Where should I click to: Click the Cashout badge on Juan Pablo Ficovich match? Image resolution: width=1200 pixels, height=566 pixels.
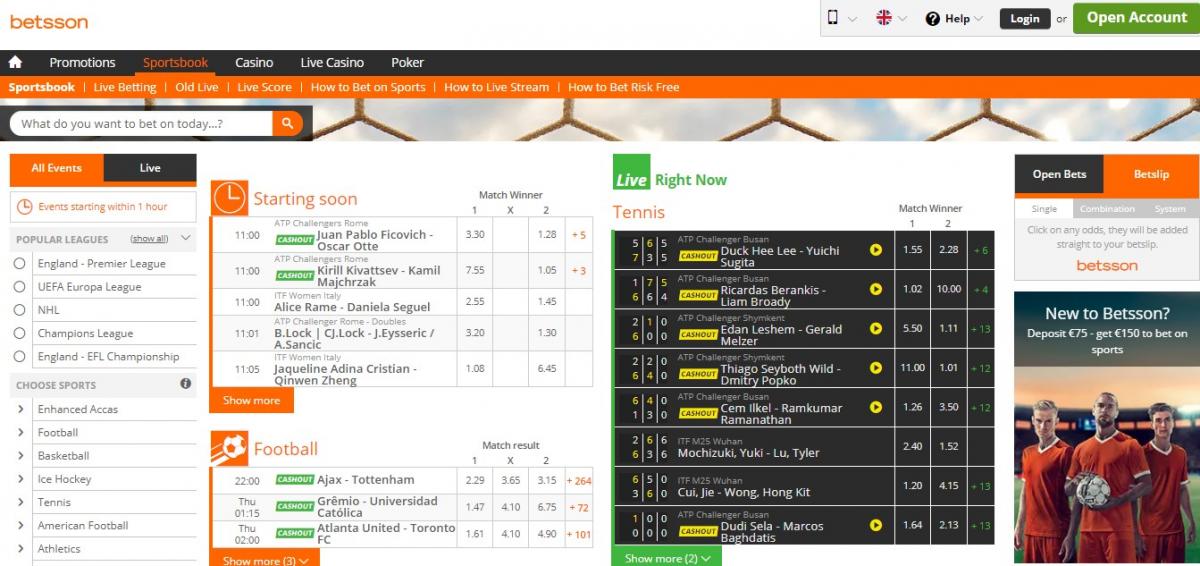294,240
